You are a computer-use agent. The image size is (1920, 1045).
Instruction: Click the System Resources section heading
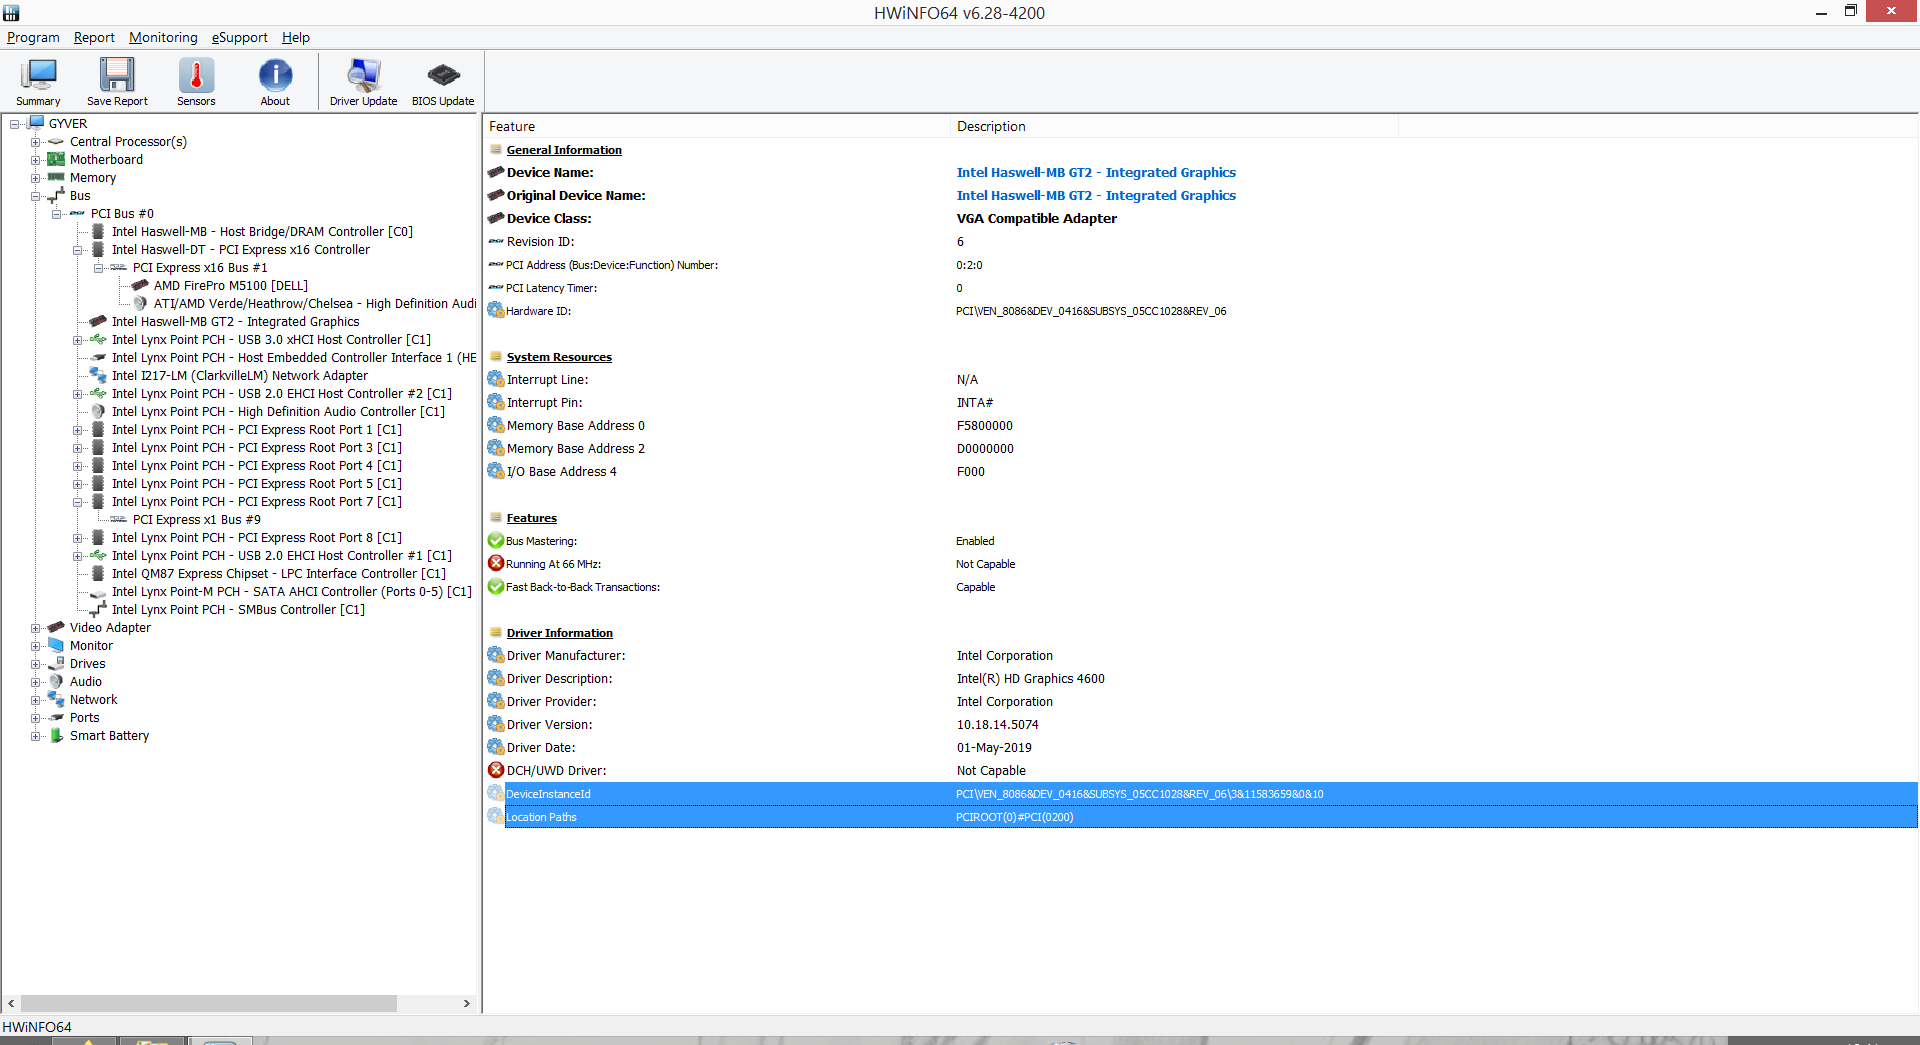coord(559,357)
